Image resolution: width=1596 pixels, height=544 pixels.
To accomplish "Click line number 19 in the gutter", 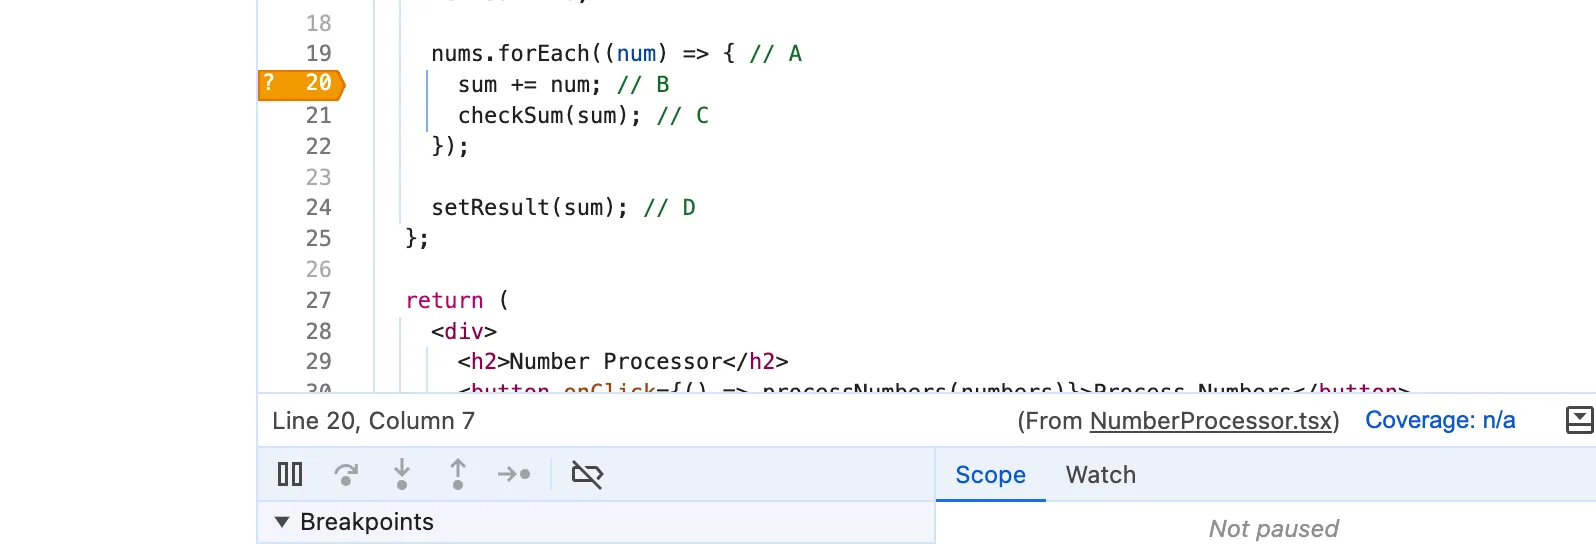I will (x=318, y=54).
